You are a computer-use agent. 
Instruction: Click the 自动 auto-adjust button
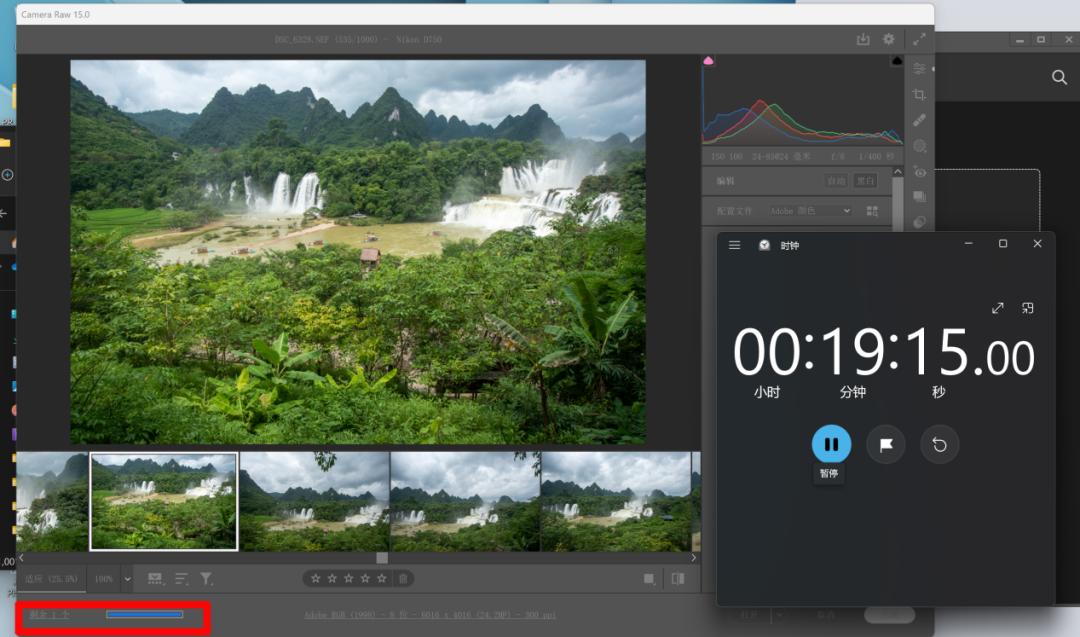(x=835, y=180)
